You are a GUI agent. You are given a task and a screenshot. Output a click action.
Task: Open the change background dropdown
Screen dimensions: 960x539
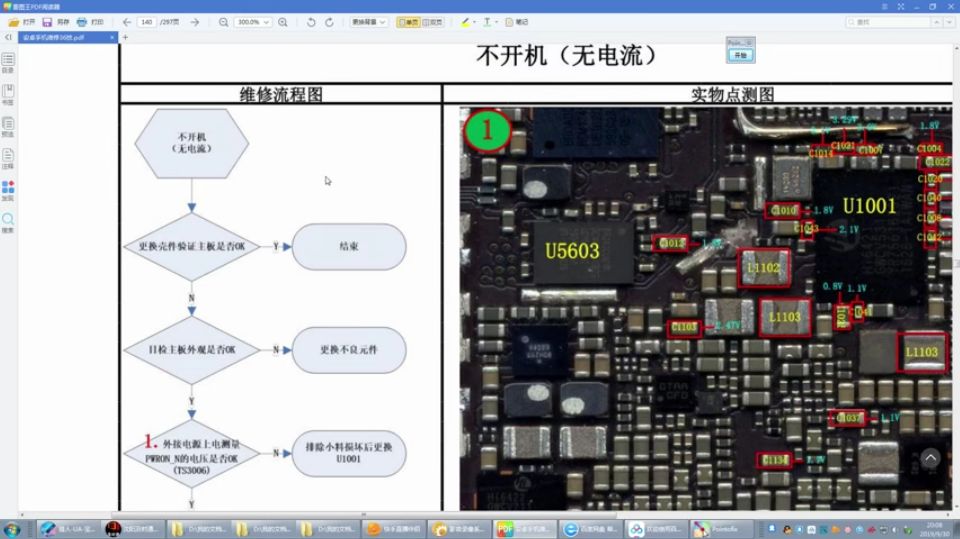[369, 22]
